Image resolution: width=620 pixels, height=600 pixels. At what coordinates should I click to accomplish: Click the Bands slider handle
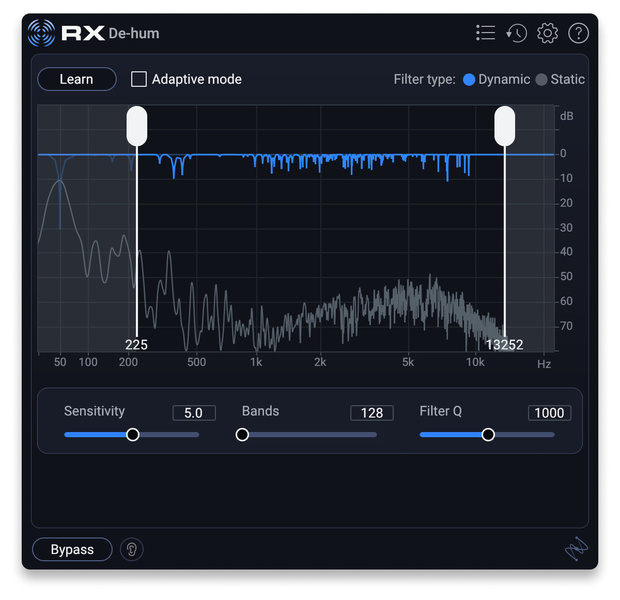click(x=242, y=435)
